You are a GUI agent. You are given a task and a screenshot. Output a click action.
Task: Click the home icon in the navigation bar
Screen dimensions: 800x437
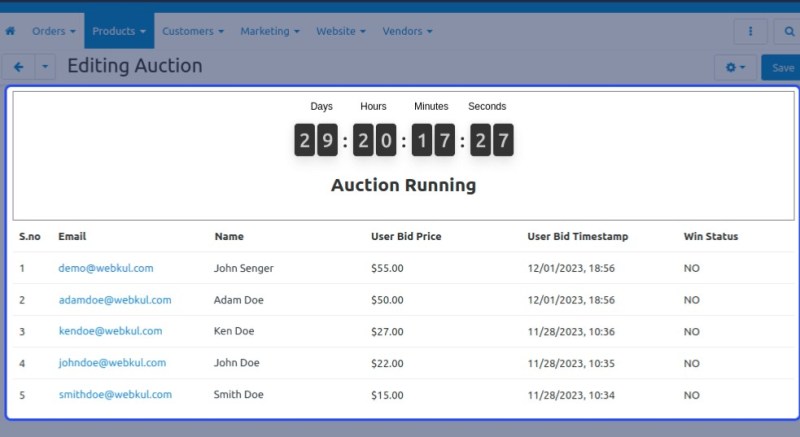(x=10, y=31)
